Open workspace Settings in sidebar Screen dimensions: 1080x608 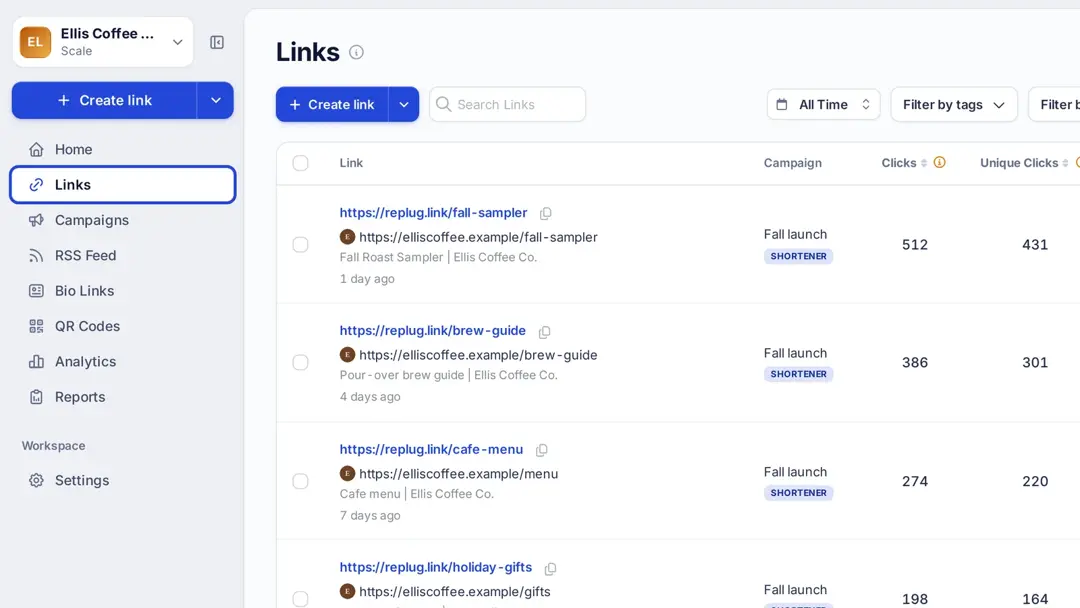tap(123, 481)
